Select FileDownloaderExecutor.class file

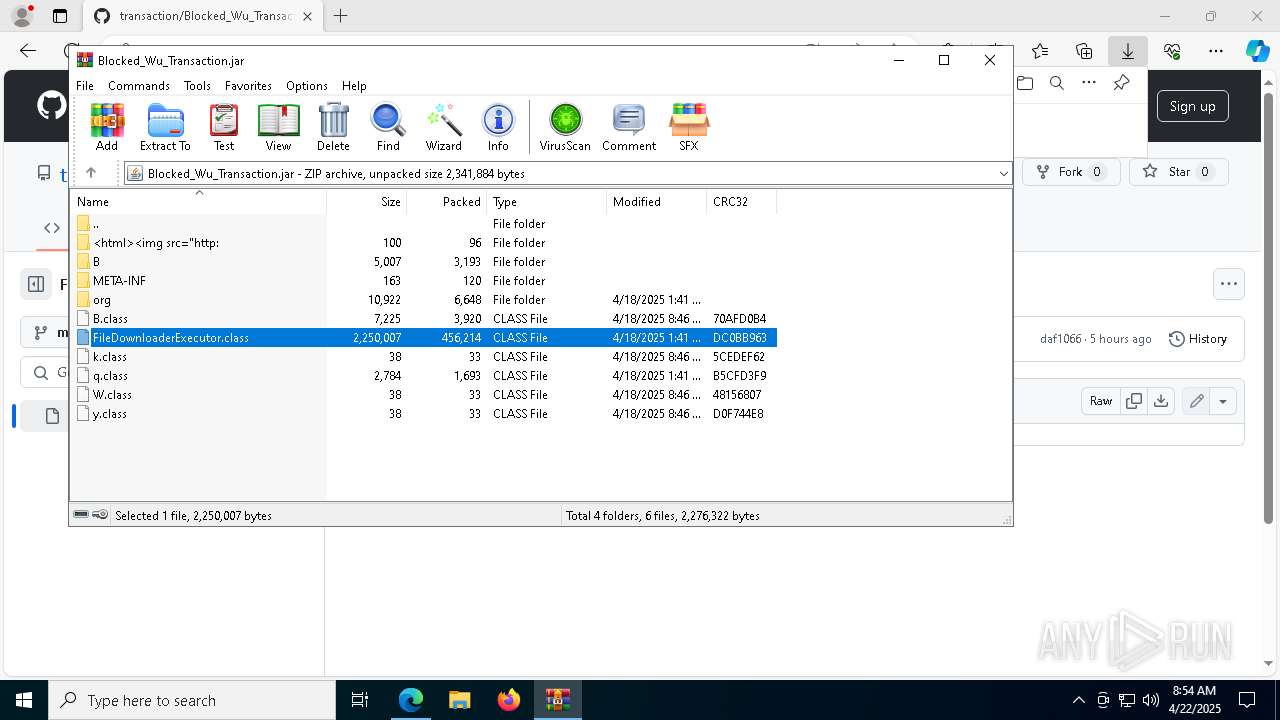coord(424,338)
